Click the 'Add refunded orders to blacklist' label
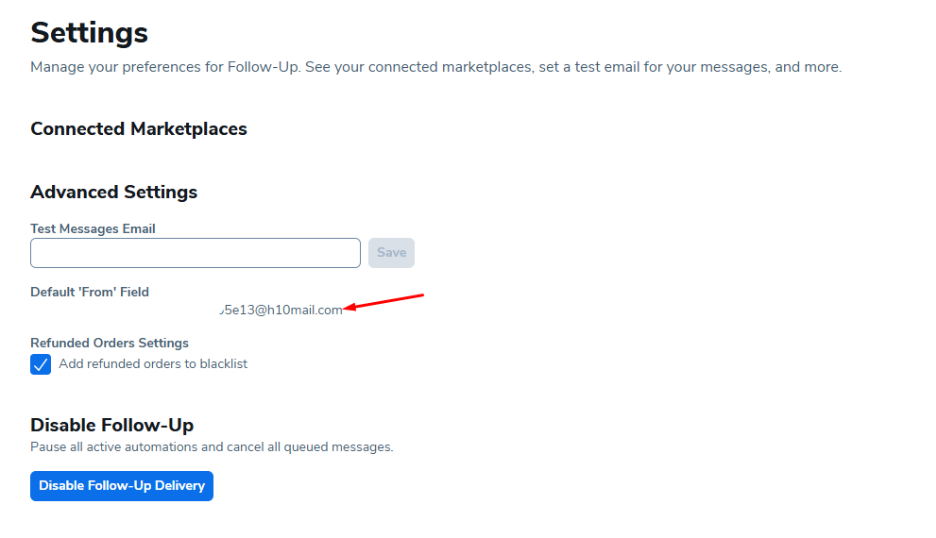The image size is (936, 538). click(153, 364)
